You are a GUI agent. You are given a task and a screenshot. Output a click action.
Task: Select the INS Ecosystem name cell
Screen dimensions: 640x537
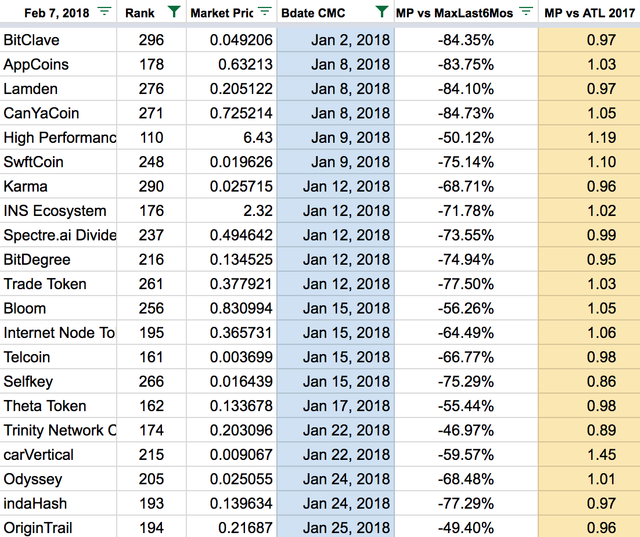[x=58, y=211]
